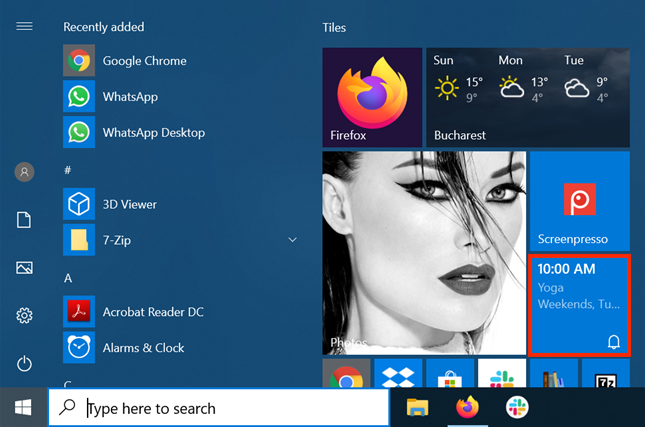This screenshot has height=427, width=645.
Task: Open the Photos tile
Action: point(424,253)
